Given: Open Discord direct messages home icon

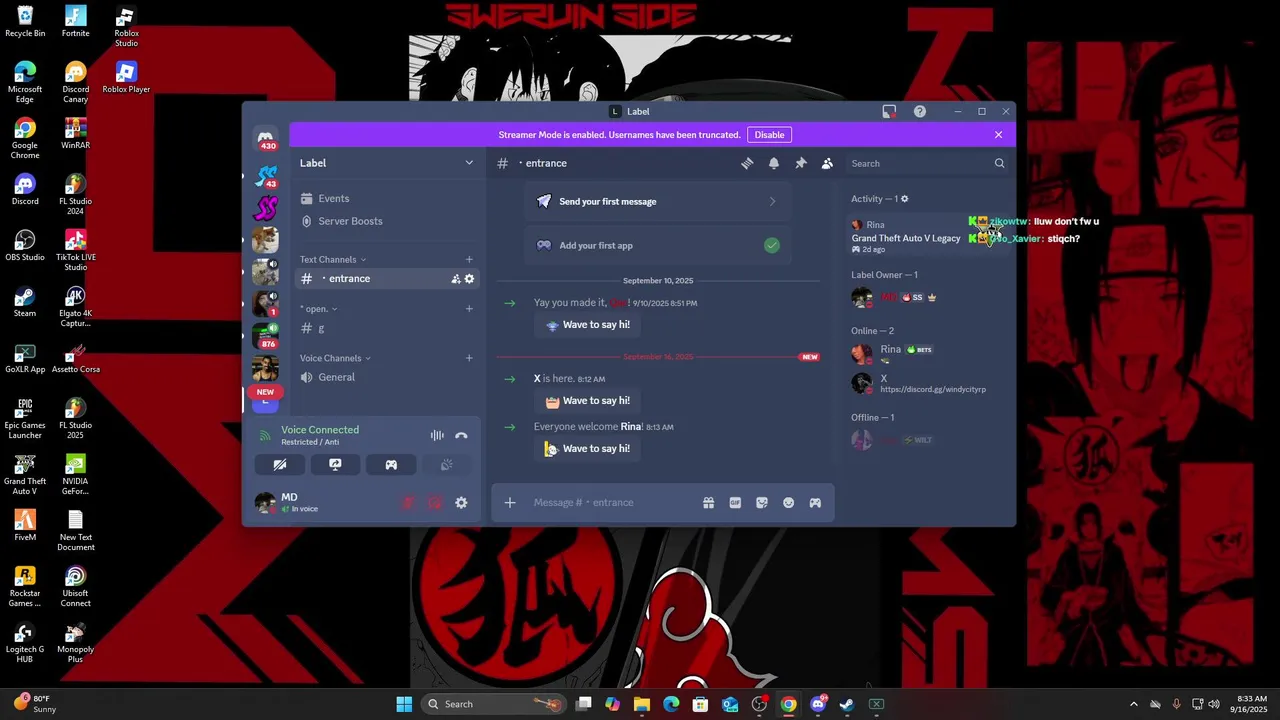Looking at the screenshot, I should [x=265, y=139].
